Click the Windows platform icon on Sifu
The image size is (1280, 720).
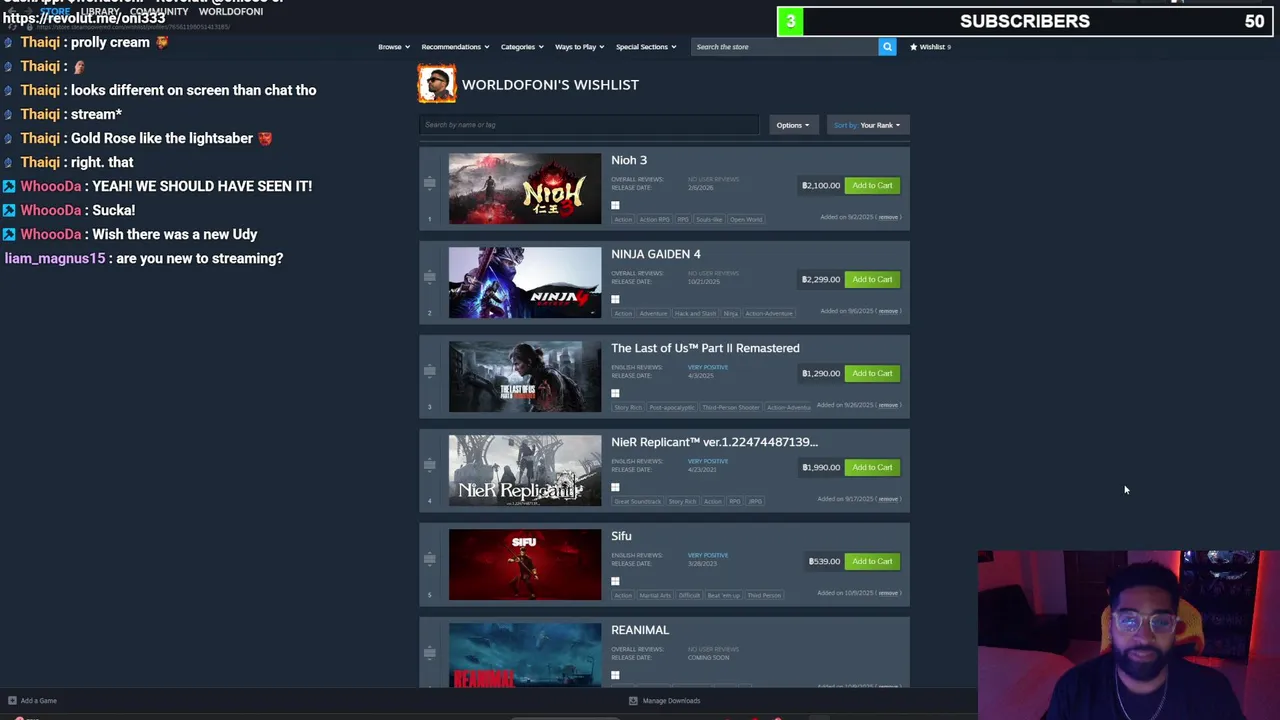click(615, 581)
